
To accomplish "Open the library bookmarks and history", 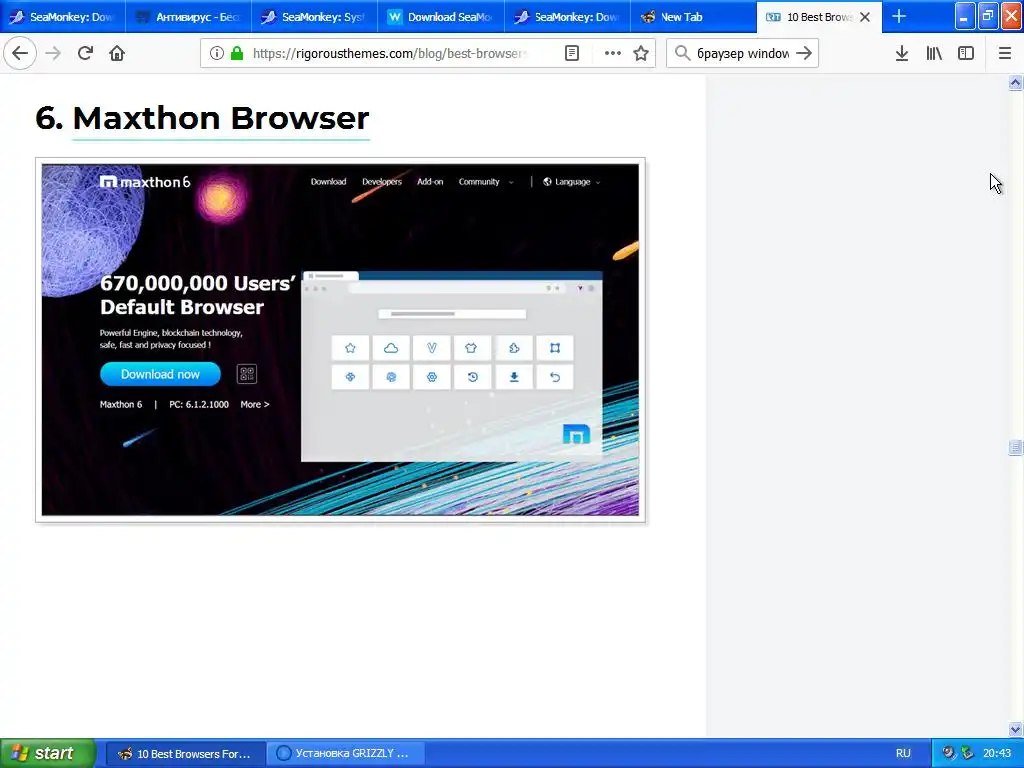I will click(x=934, y=53).
